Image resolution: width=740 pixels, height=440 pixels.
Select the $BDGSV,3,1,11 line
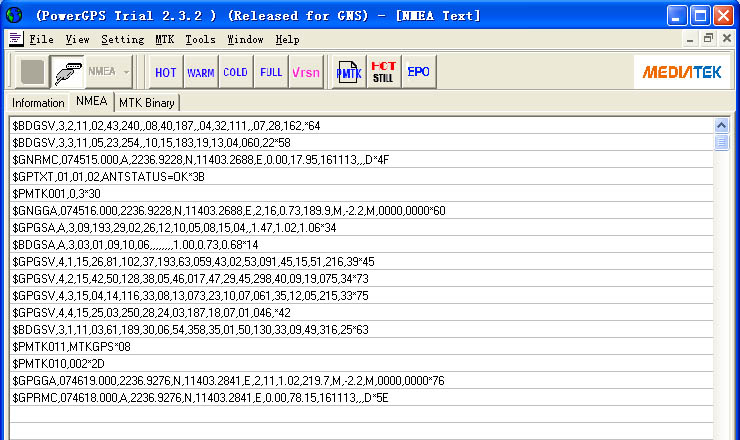coord(362,330)
